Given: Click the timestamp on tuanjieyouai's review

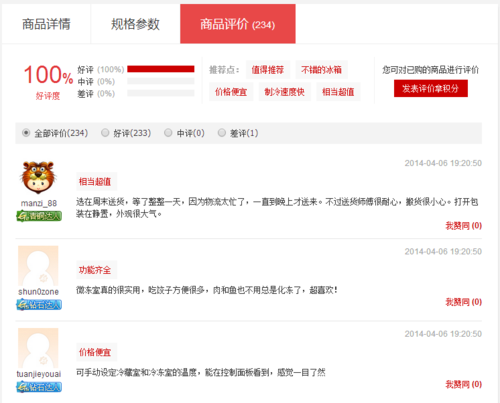Looking at the screenshot, I should click(x=443, y=334).
